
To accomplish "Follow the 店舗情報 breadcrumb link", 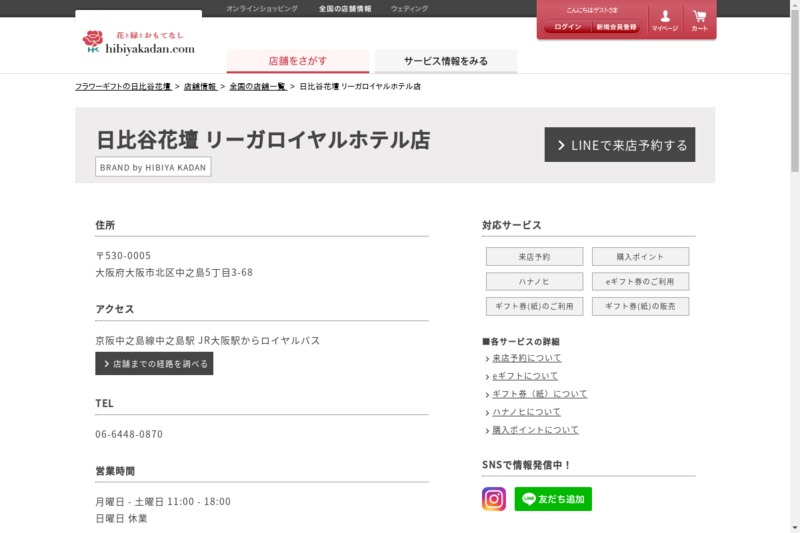I will [200, 86].
